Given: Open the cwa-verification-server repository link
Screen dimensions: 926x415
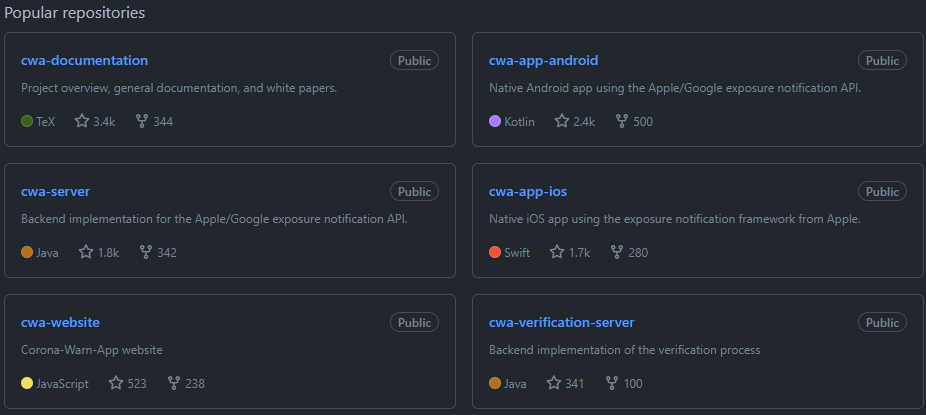Looking at the screenshot, I should [x=561, y=323].
